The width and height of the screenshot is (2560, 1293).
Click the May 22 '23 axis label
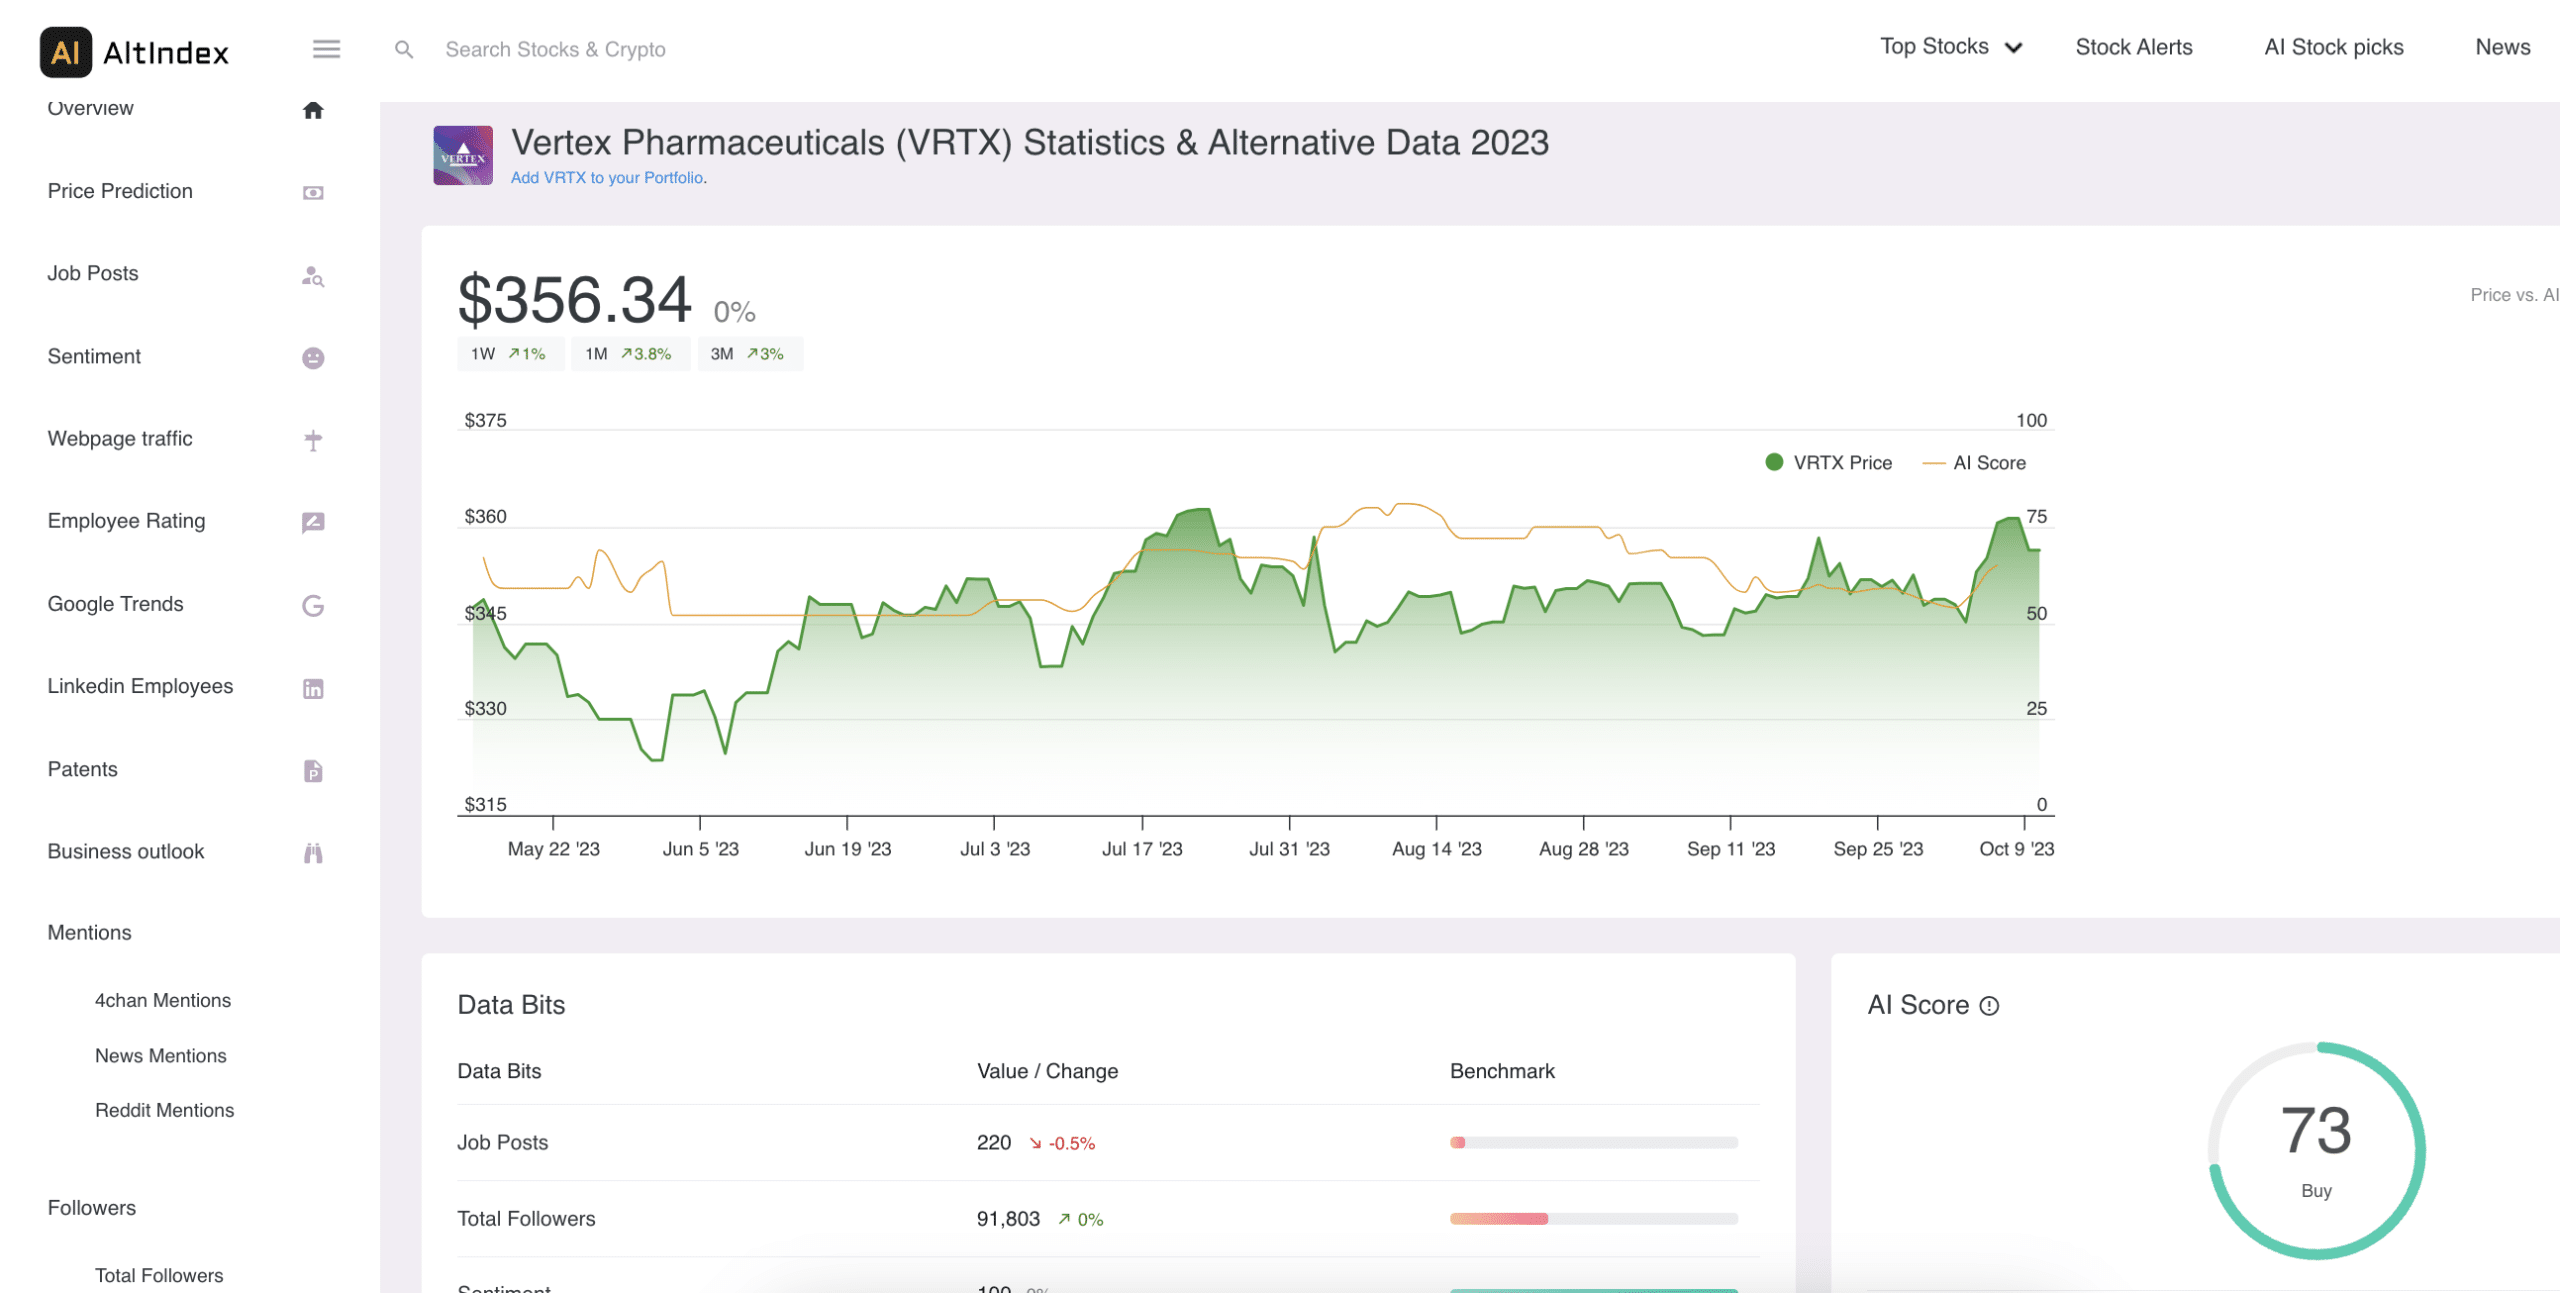point(554,849)
